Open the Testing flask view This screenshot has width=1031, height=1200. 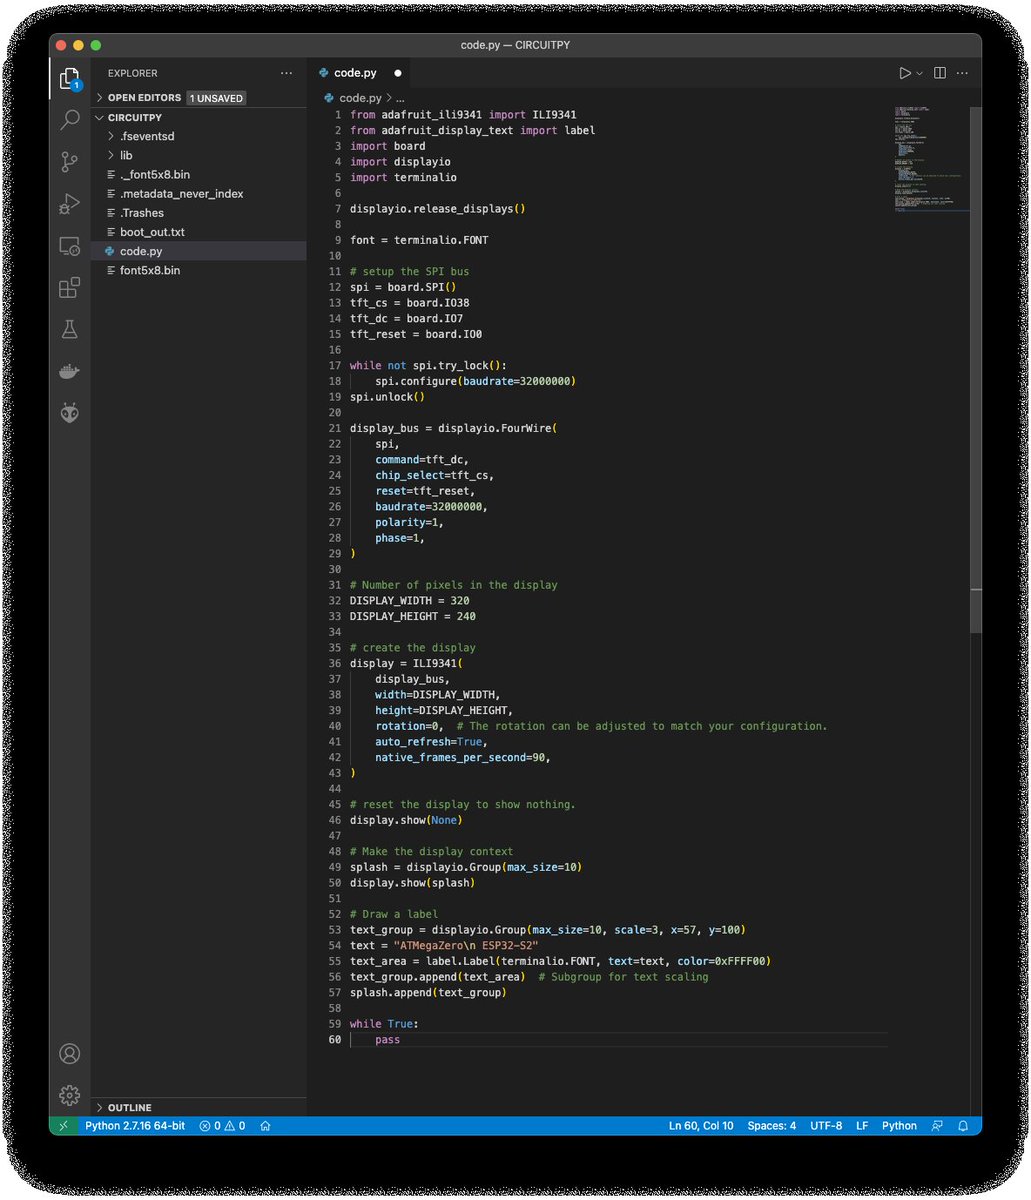pyautogui.click(x=69, y=329)
